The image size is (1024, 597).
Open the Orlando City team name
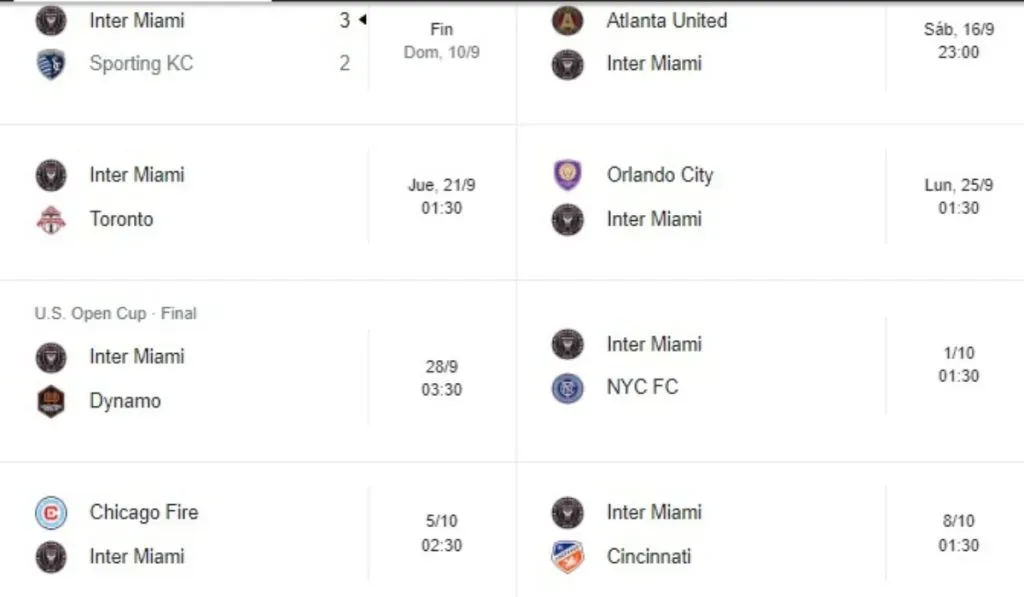pyautogui.click(x=660, y=175)
